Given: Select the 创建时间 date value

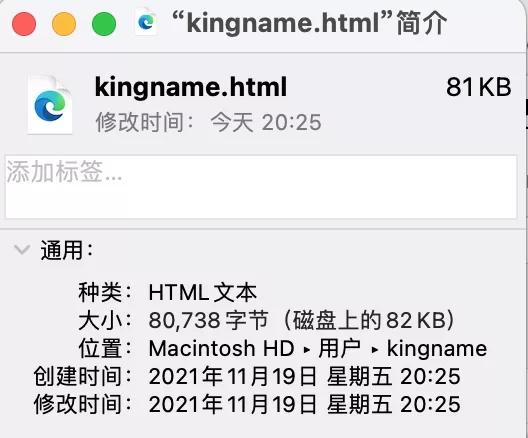Looking at the screenshot, I should pos(304,376).
